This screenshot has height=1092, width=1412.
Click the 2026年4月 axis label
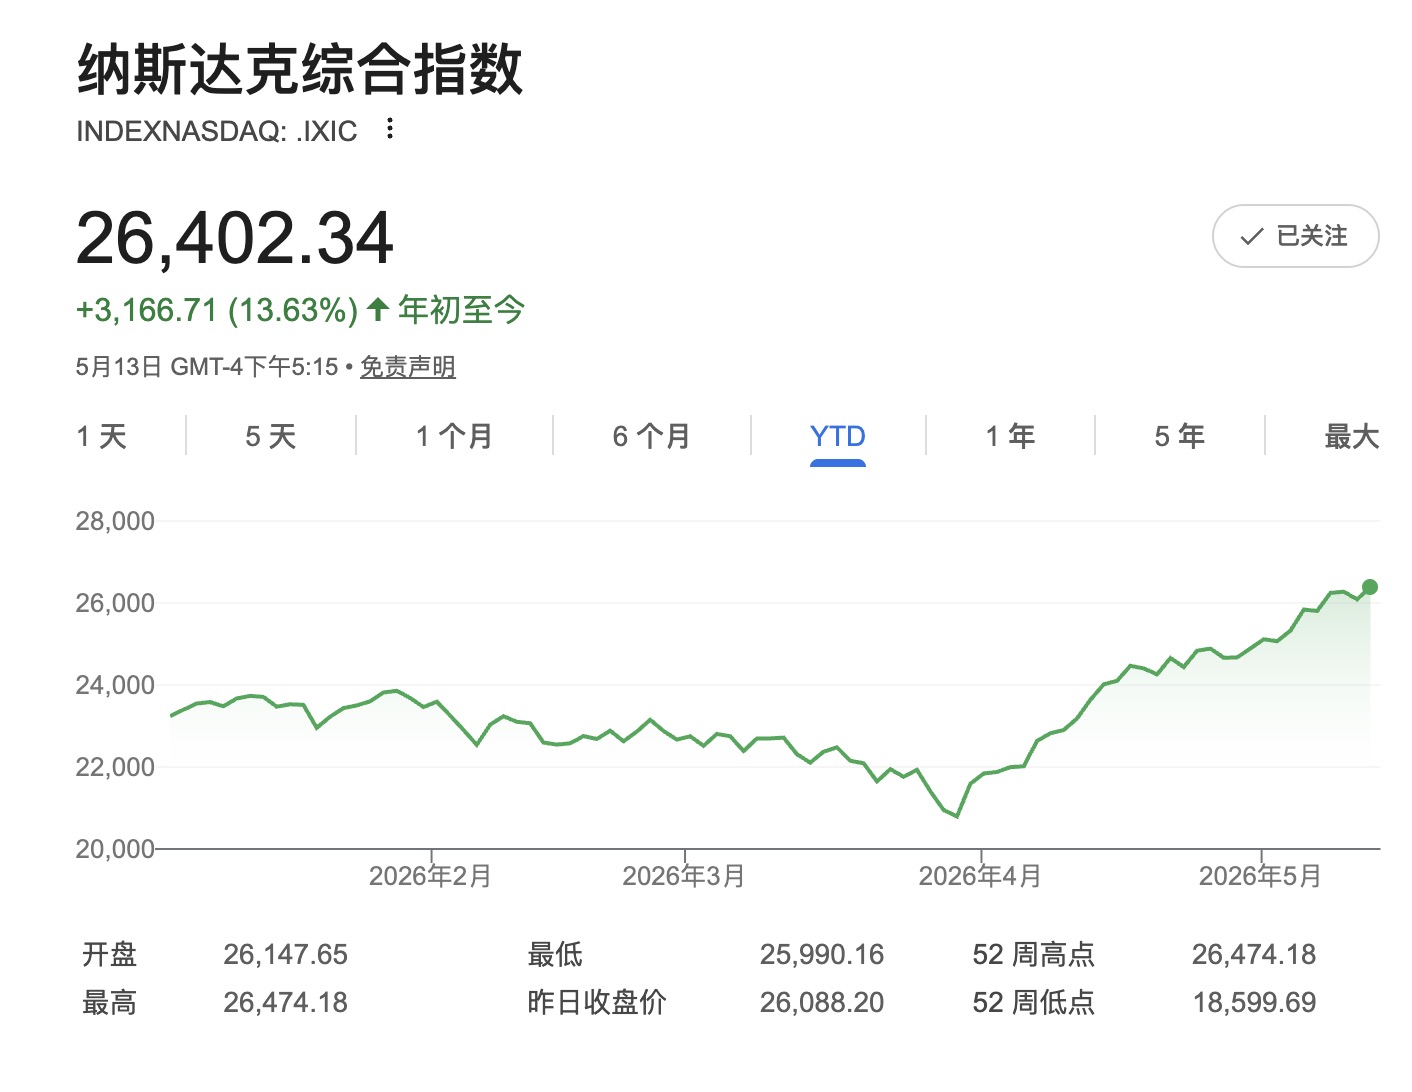980,876
